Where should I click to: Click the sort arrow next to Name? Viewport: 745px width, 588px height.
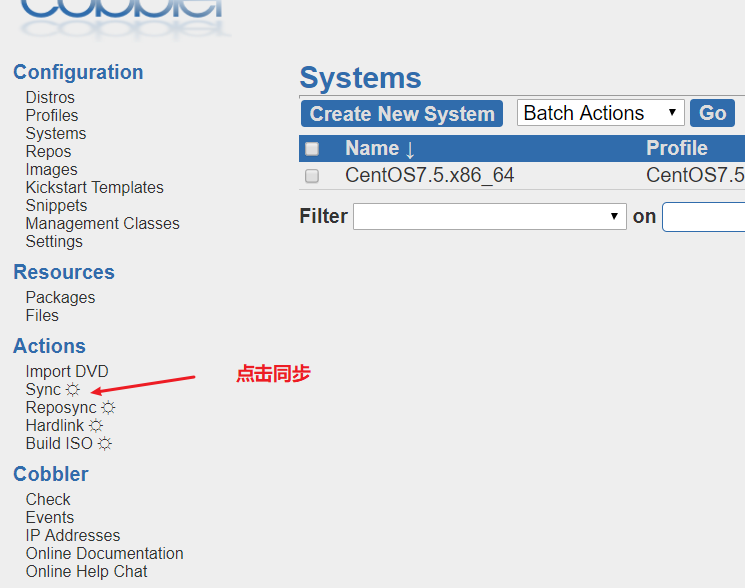[410, 149]
